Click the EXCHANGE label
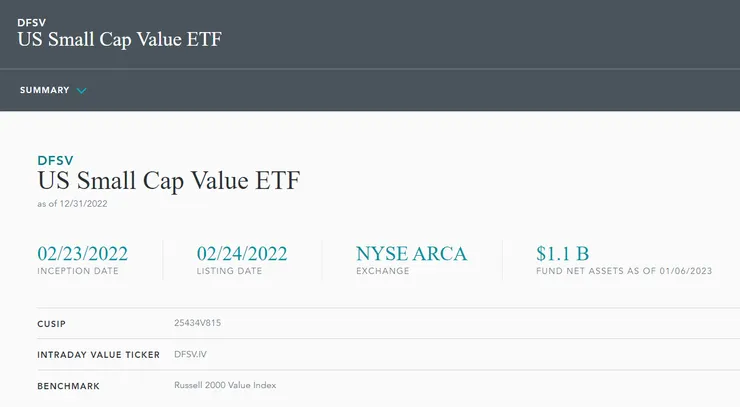Image resolution: width=740 pixels, height=407 pixels. point(382,271)
